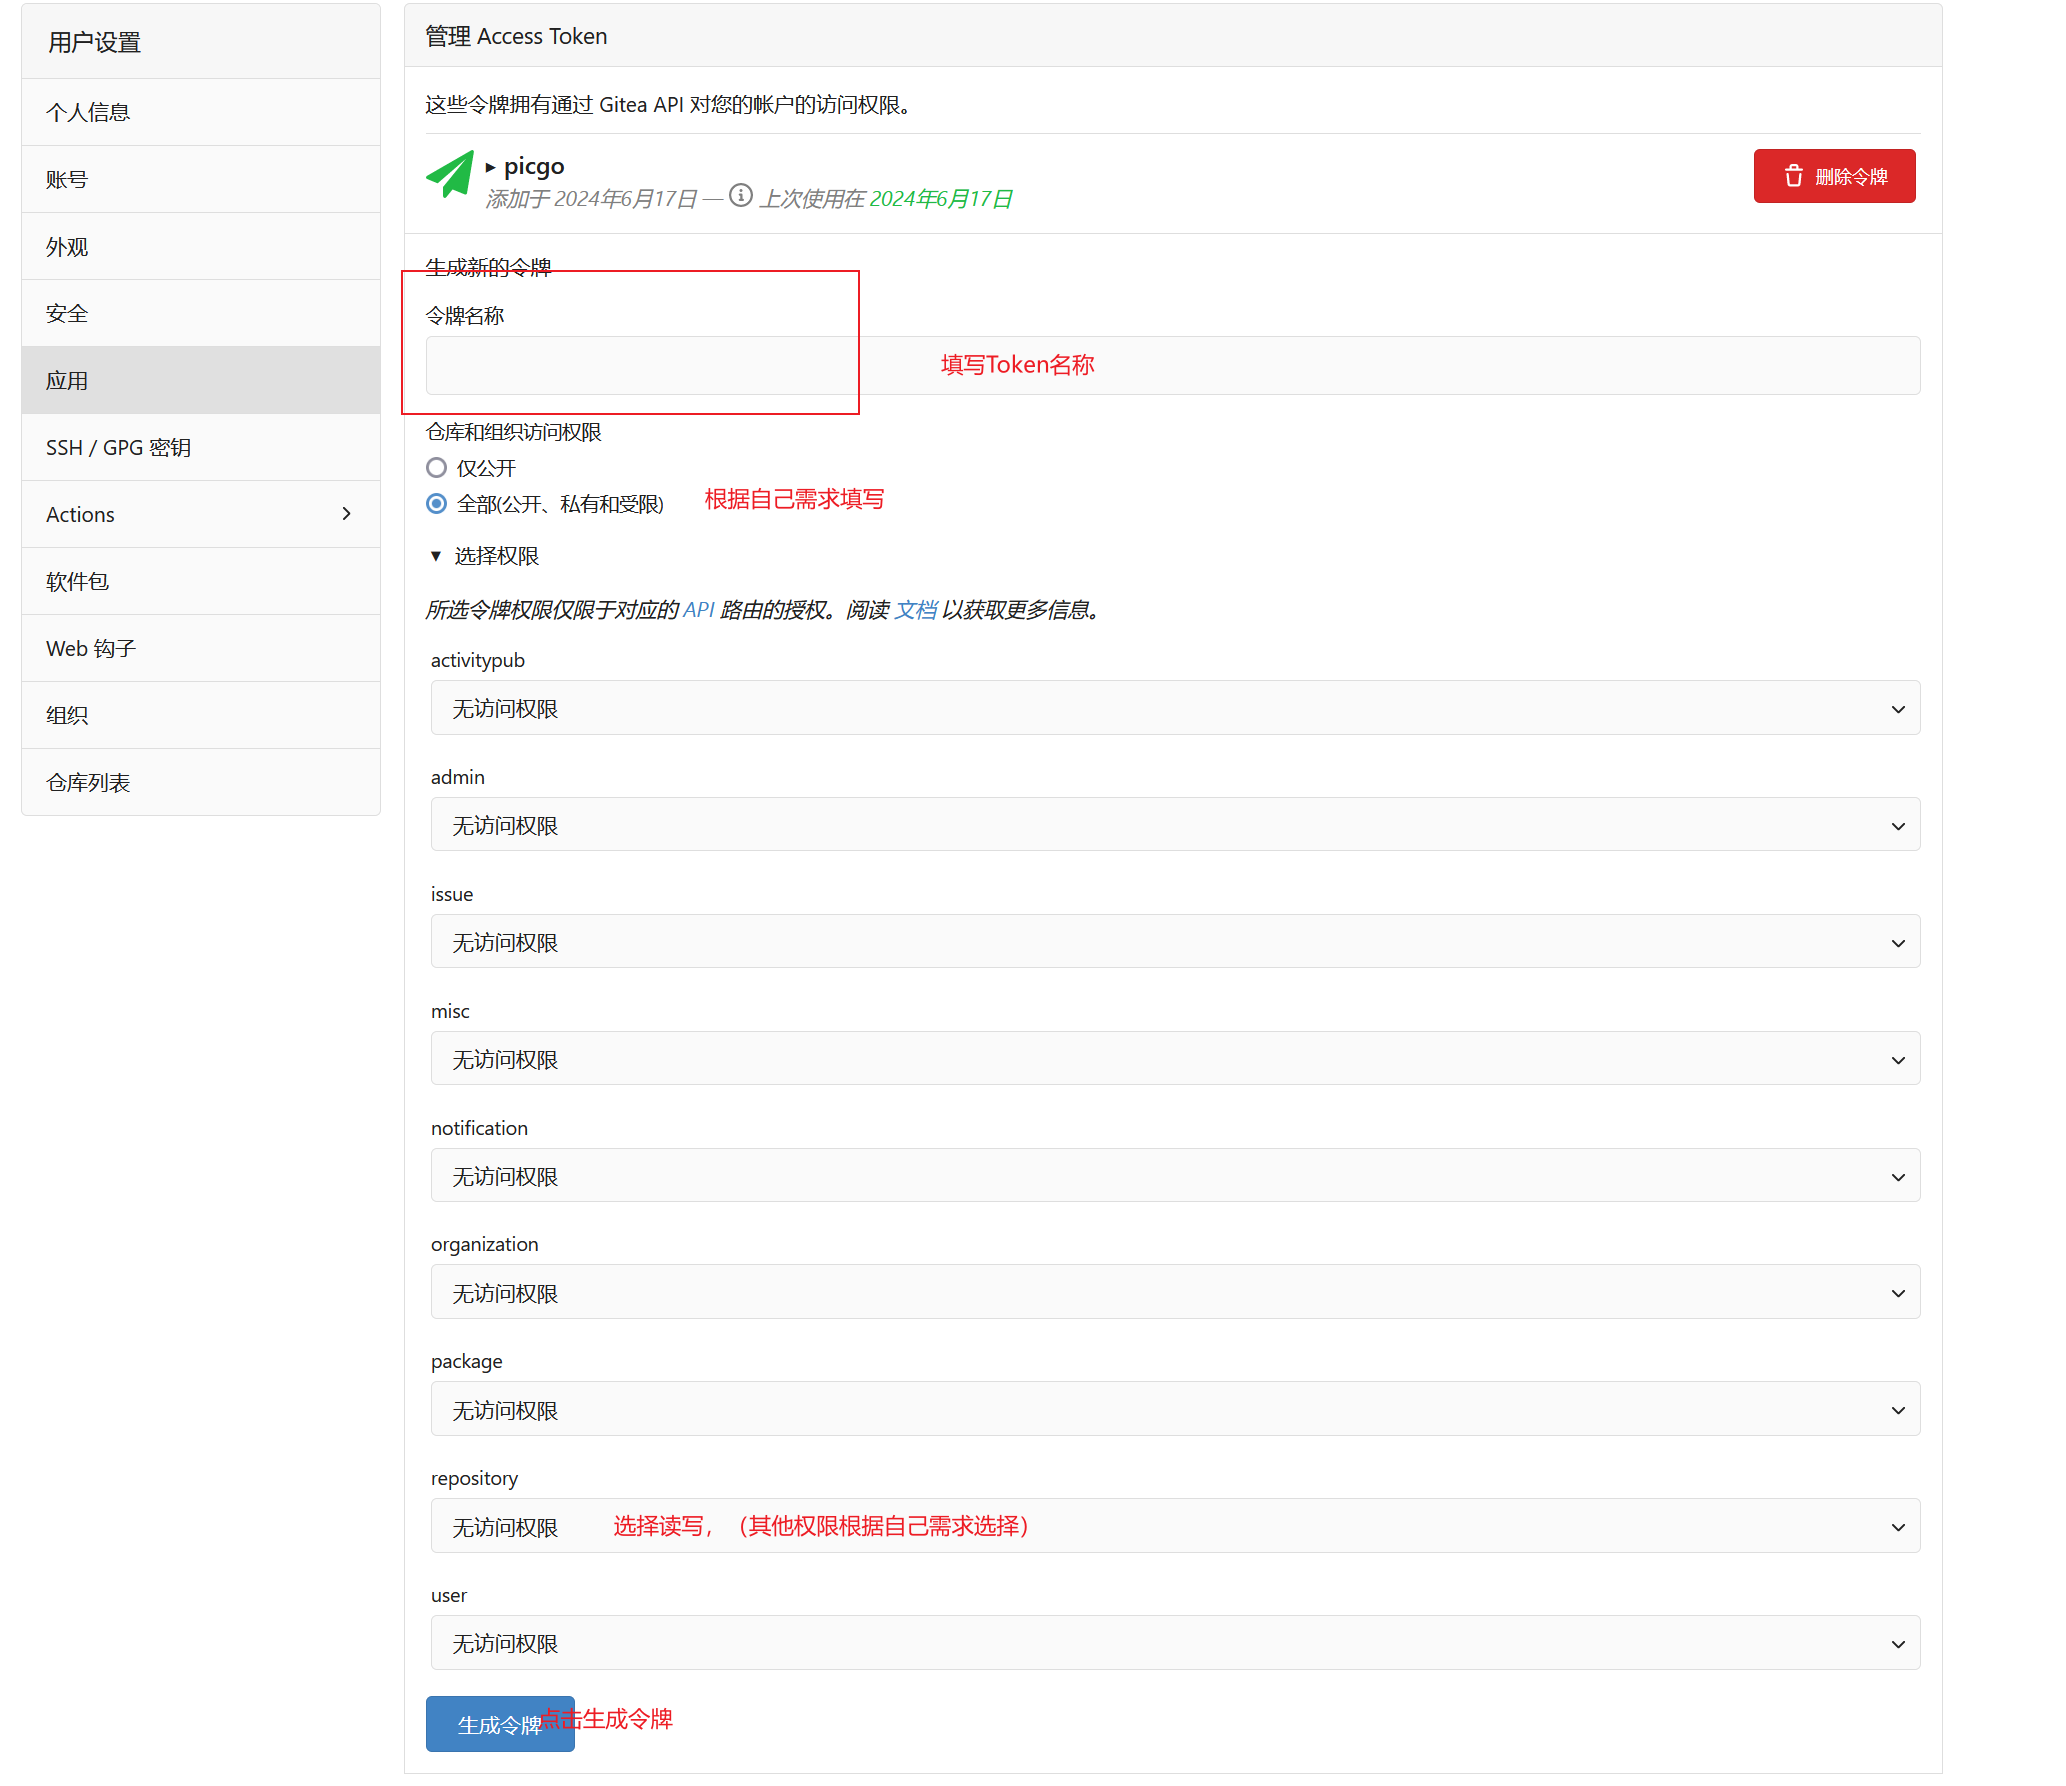Click the blue 生成令牌 button

pos(499,1725)
